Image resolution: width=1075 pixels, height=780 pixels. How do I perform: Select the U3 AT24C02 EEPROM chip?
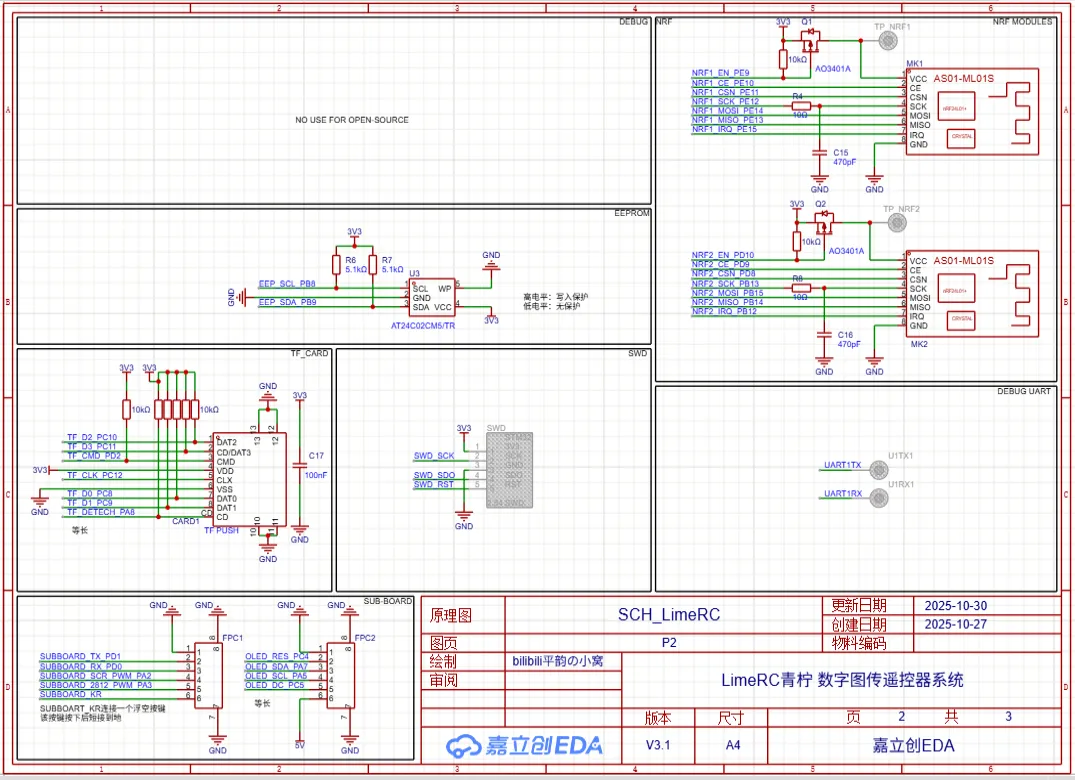pos(432,297)
